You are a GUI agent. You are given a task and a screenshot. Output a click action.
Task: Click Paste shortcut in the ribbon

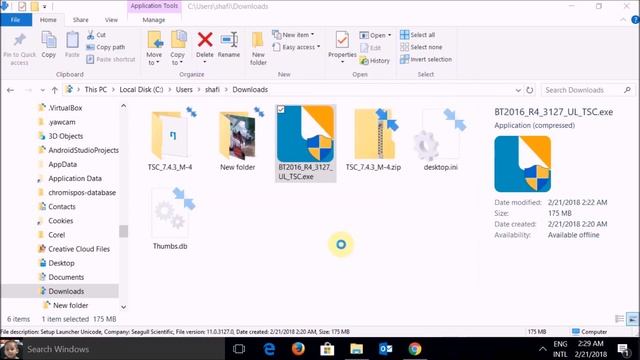tap(111, 60)
